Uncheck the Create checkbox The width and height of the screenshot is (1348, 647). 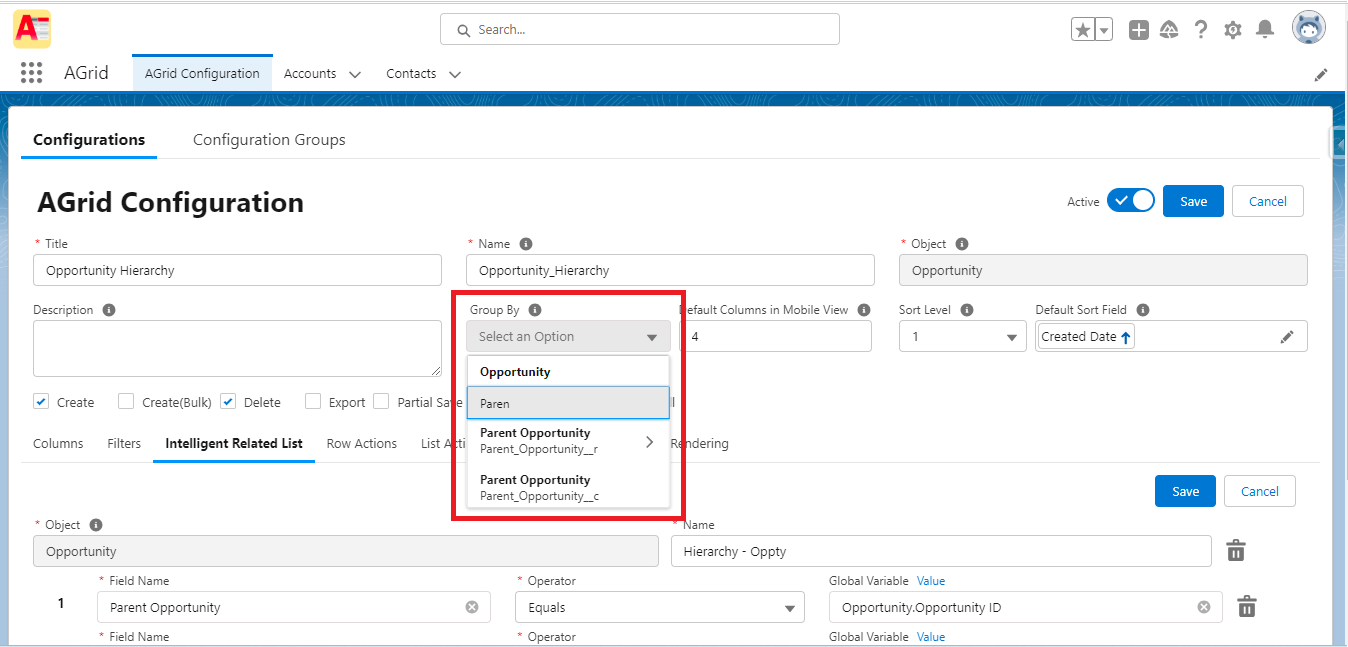(x=41, y=401)
